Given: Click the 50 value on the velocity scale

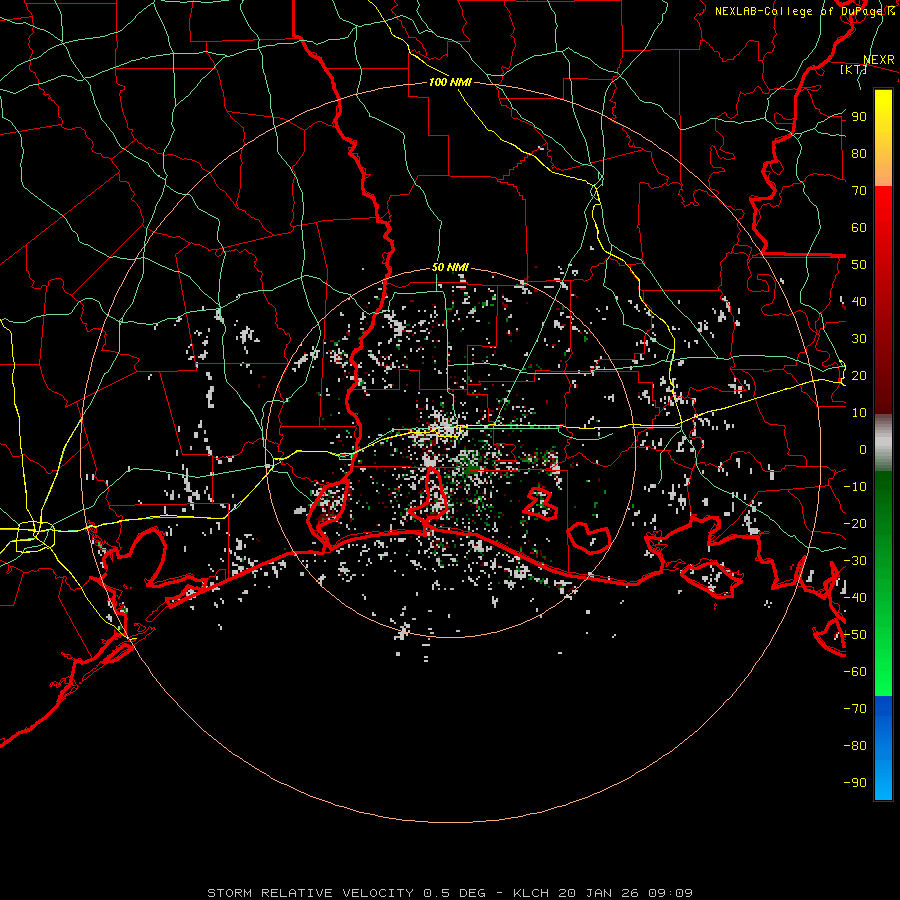Looking at the screenshot, I should 859,265.
